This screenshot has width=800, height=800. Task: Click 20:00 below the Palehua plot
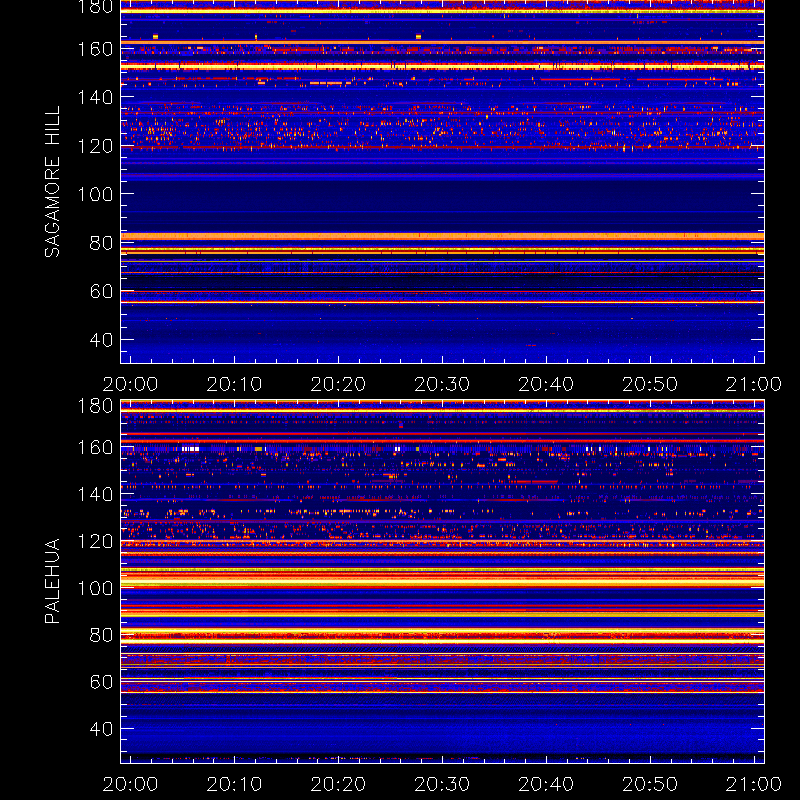coord(130,784)
